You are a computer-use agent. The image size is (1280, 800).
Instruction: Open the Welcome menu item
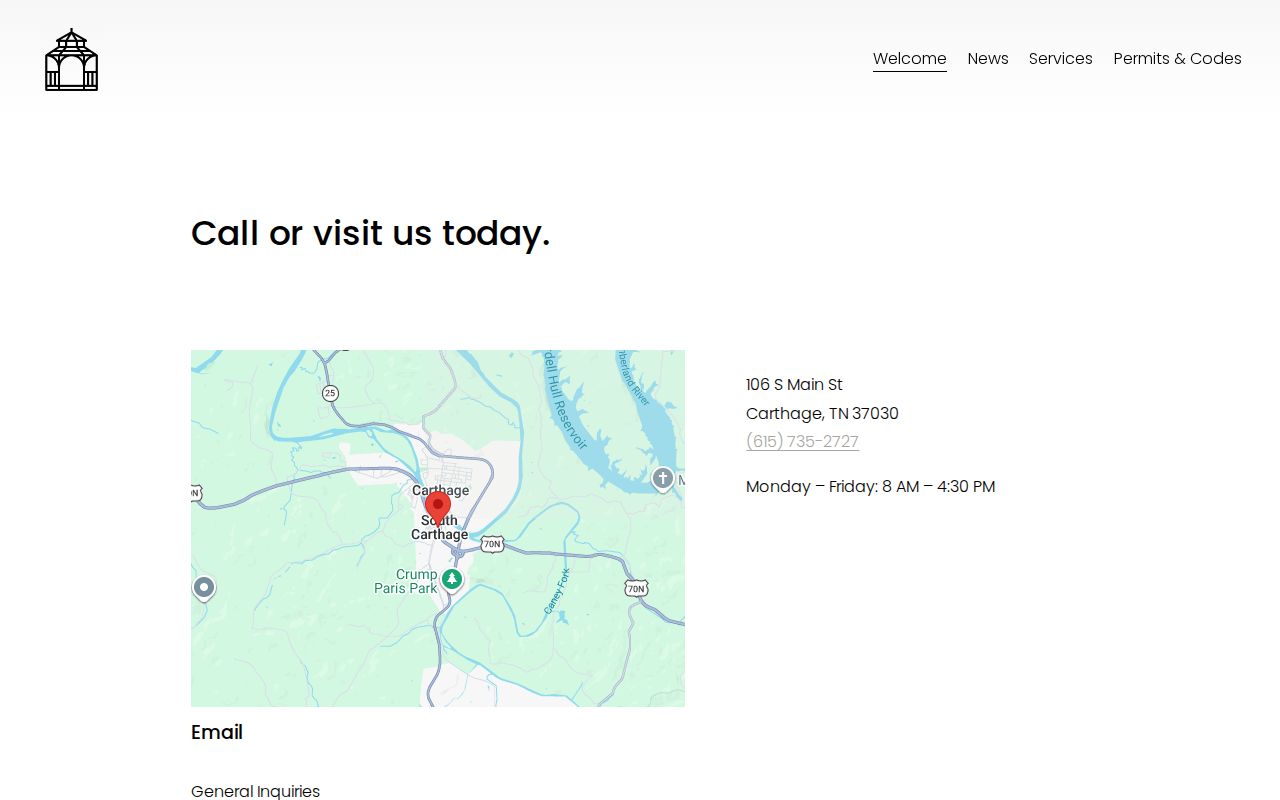[x=910, y=59]
